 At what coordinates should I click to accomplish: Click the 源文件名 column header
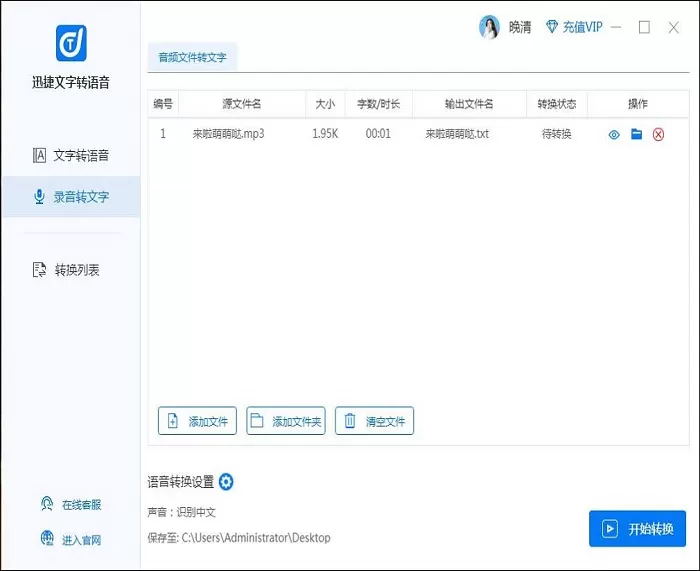pos(242,104)
